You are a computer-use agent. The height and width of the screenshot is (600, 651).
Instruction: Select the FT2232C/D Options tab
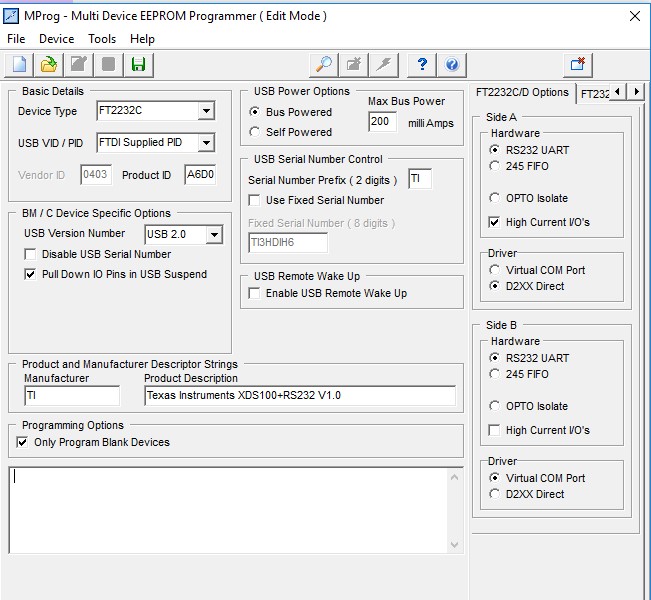coord(522,92)
